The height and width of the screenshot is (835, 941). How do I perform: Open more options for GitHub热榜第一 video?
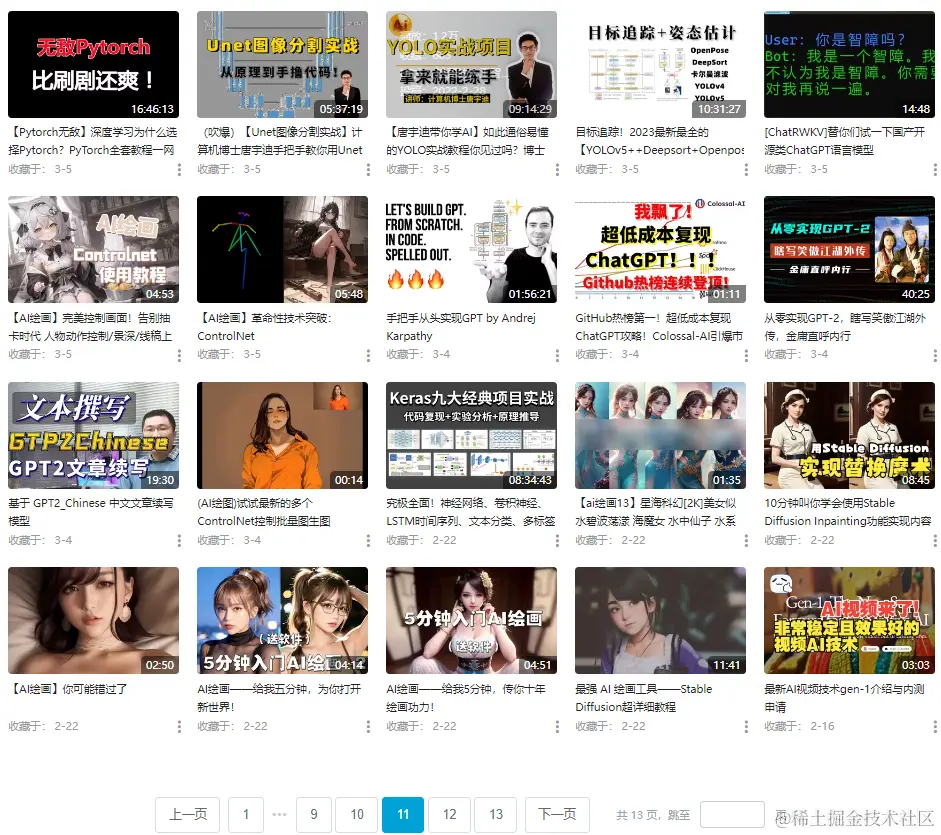[x=746, y=355]
